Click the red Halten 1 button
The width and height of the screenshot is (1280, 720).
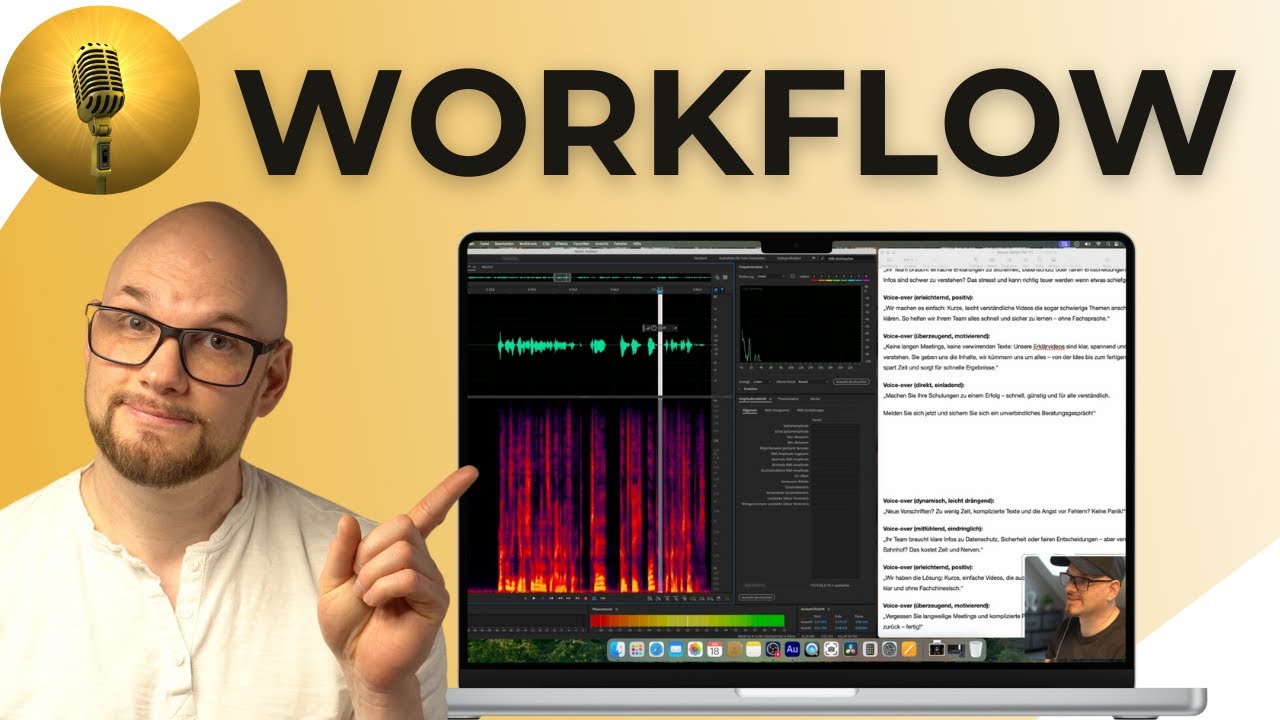(814, 276)
